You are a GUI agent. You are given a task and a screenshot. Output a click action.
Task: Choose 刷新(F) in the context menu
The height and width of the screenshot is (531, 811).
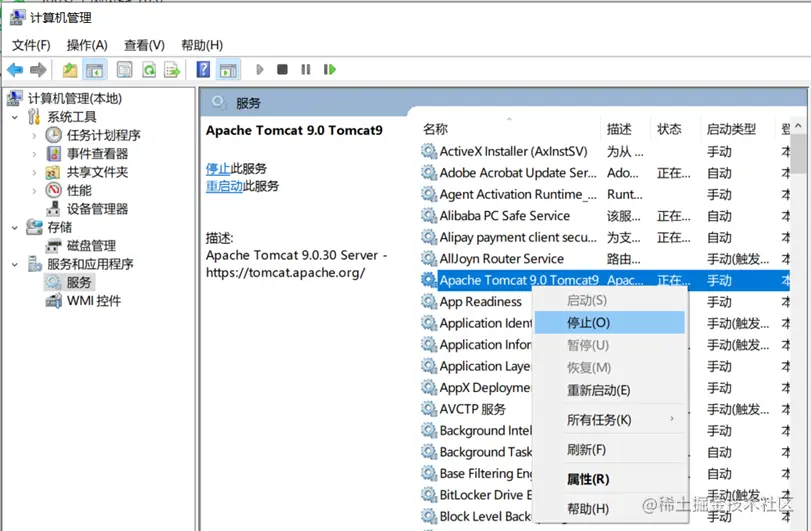609,450
